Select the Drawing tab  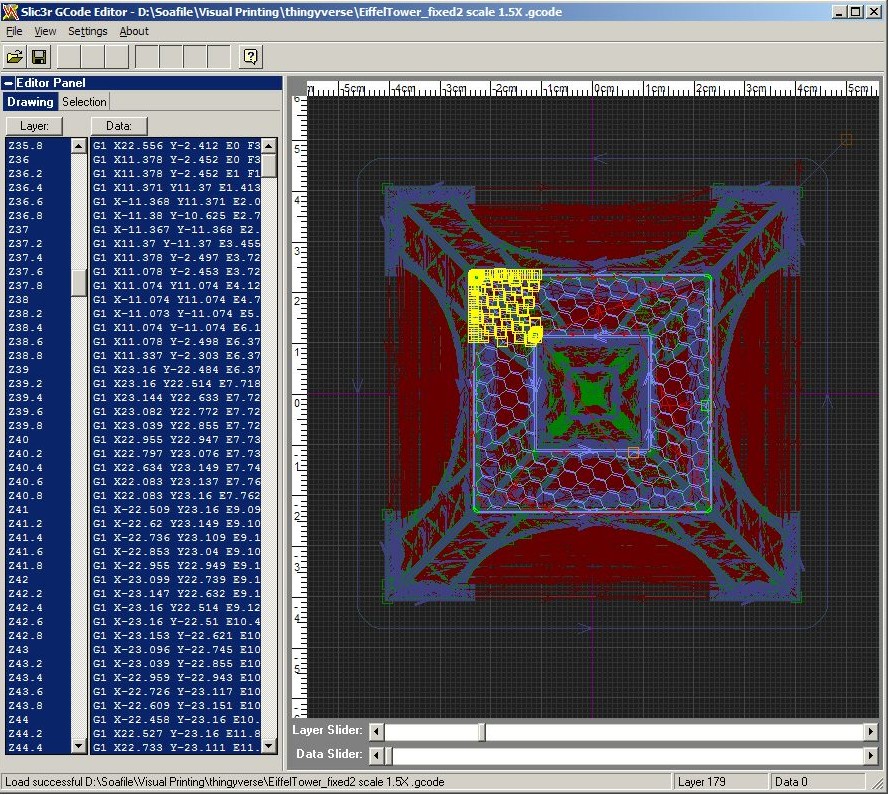pos(30,102)
